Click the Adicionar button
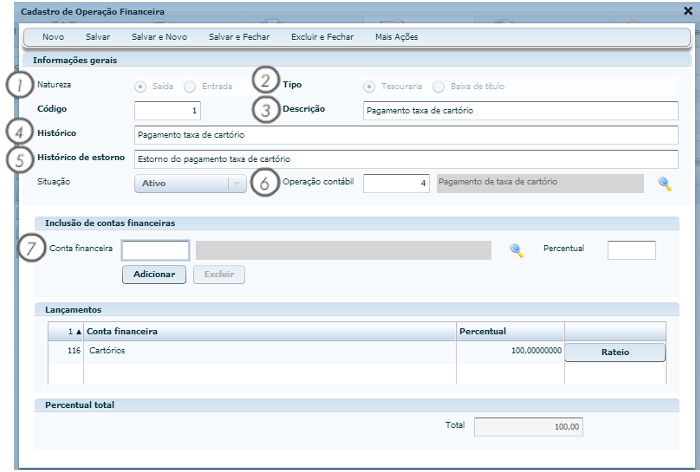The height and width of the screenshot is (472, 700). [x=154, y=274]
